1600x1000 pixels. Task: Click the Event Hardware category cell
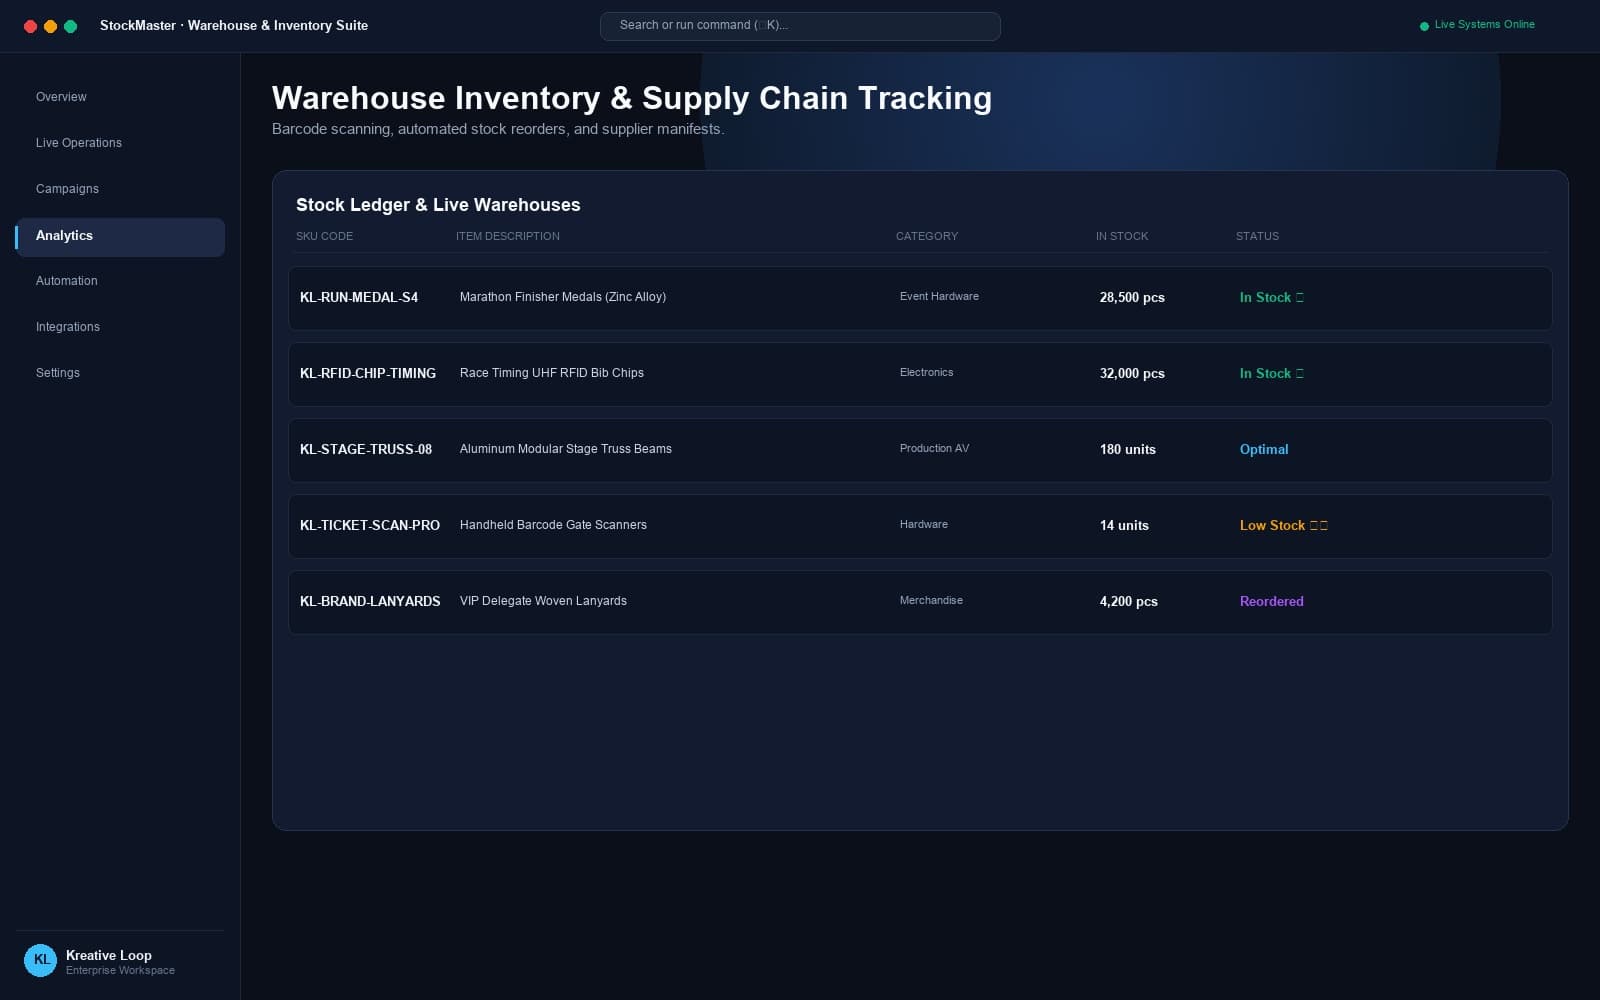pyautogui.click(x=939, y=297)
